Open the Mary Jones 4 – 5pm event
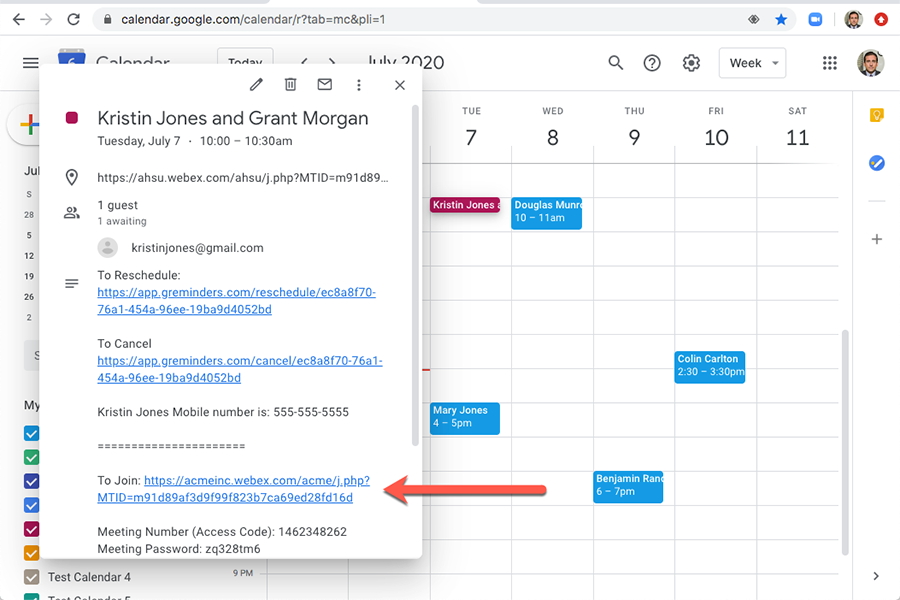Image resolution: width=900 pixels, height=600 pixels. click(x=465, y=418)
